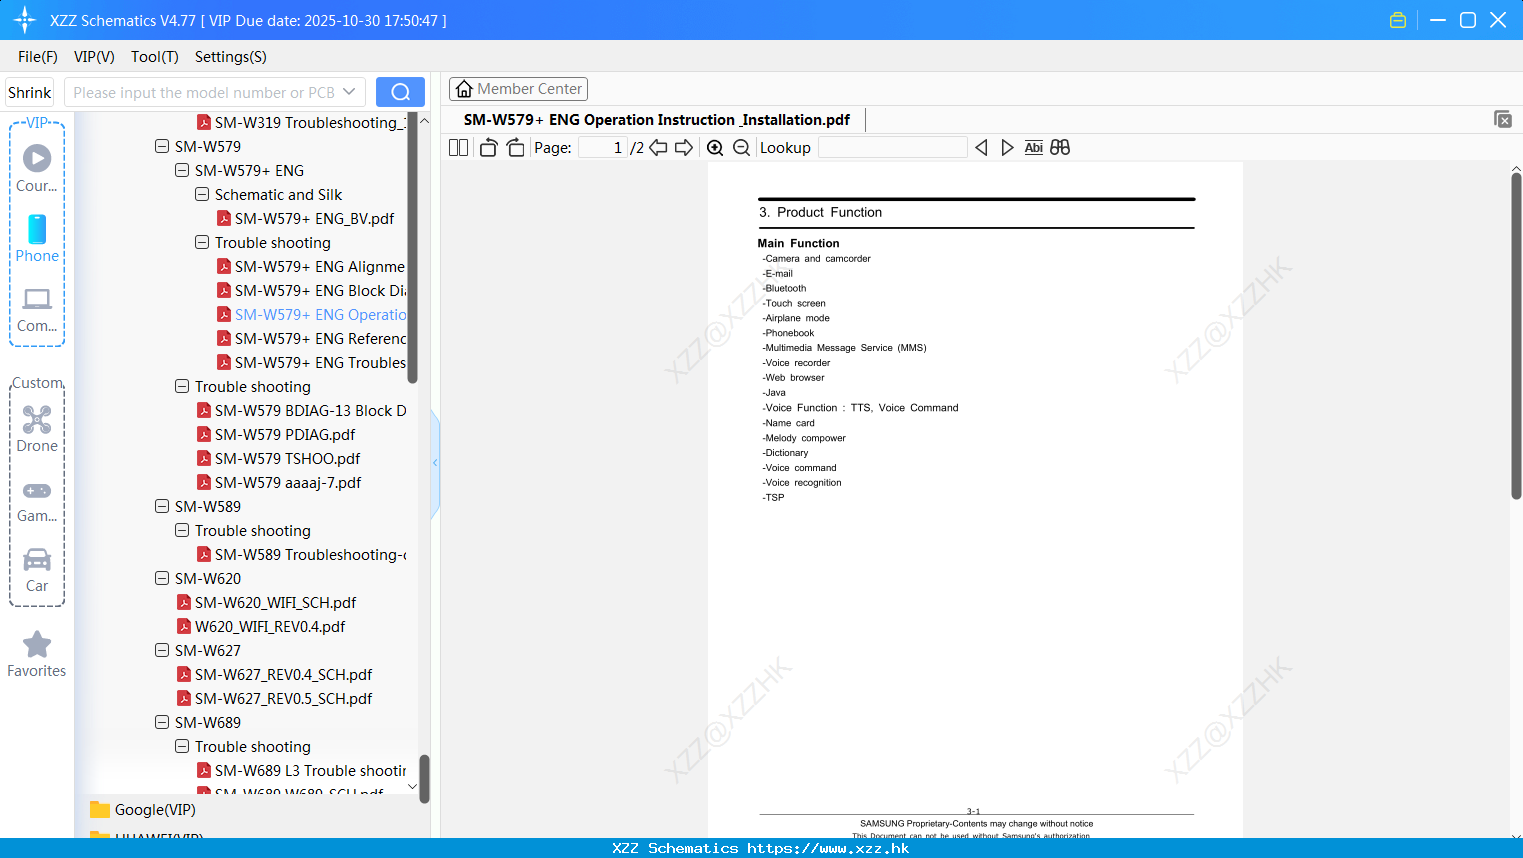The width and height of the screenshot is (1523, 858).
Task: Click the yellow VIP bag icon in title bar
Action: 1398,20
